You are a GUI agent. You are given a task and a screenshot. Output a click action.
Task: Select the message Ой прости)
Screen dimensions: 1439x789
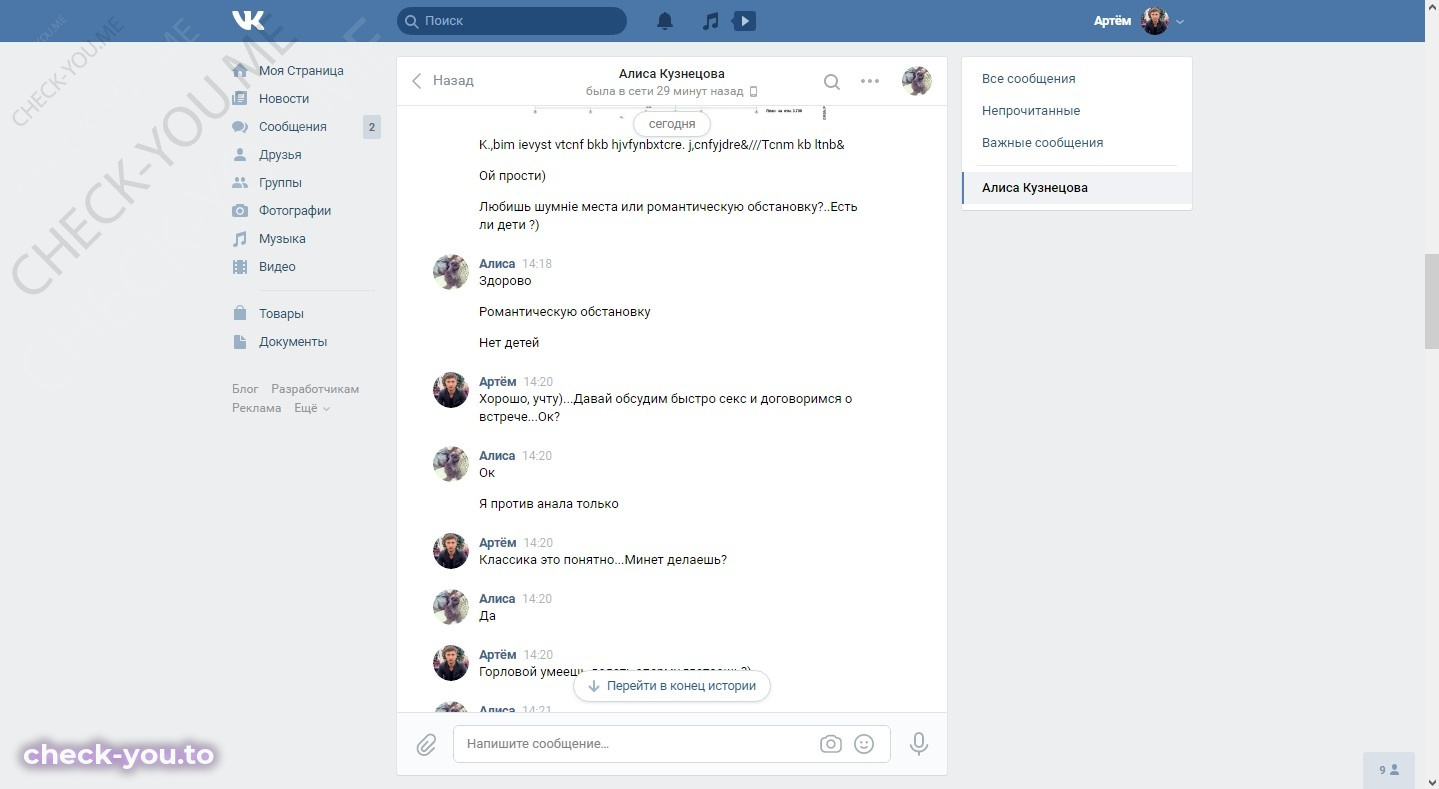click(512, 176)
